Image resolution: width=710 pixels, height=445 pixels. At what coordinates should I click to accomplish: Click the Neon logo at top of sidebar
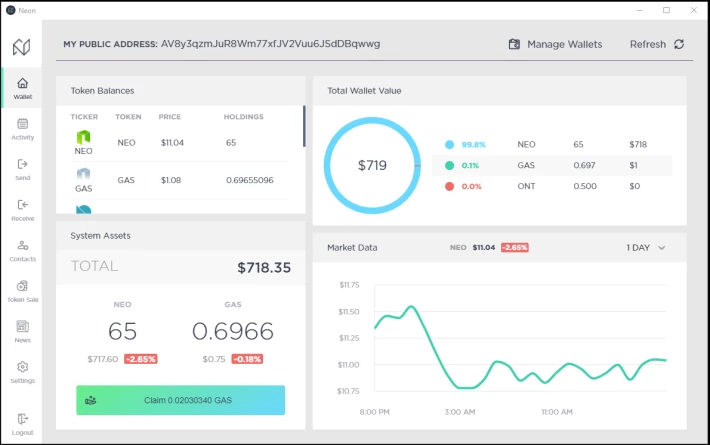coord(21,47)
